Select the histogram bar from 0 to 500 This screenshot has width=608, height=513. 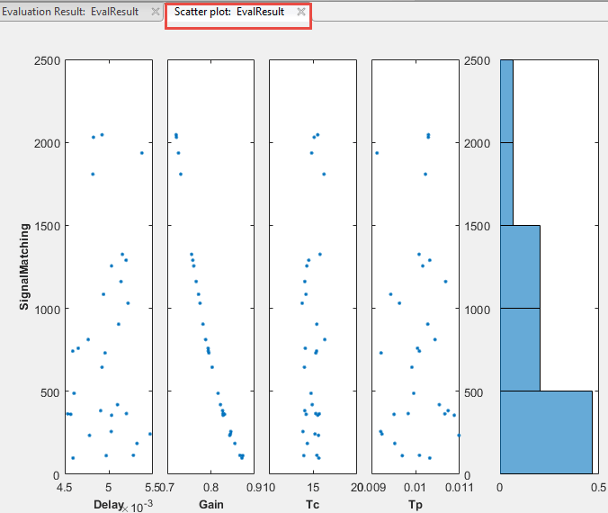(x=546, y=432)
